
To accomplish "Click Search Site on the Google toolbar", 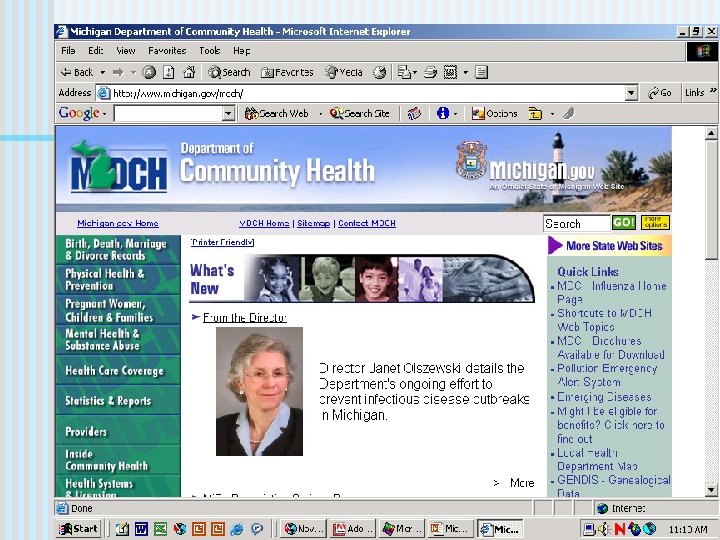I will tap(360, 113).
